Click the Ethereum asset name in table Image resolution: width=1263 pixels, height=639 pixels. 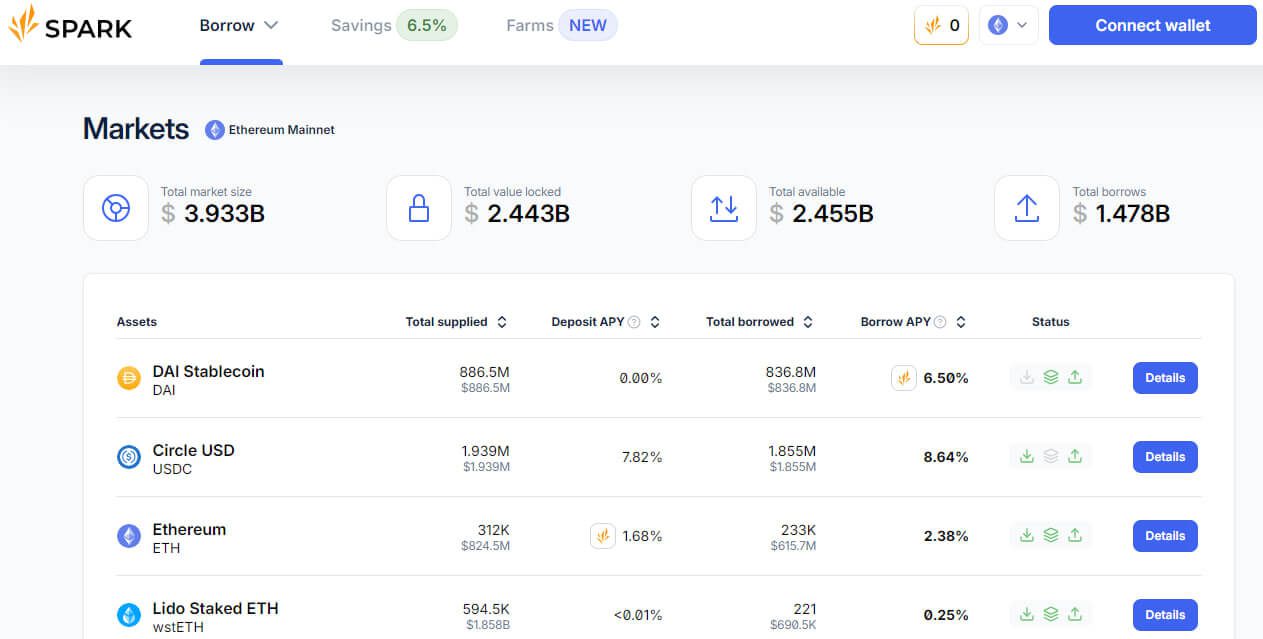(189, 529)
